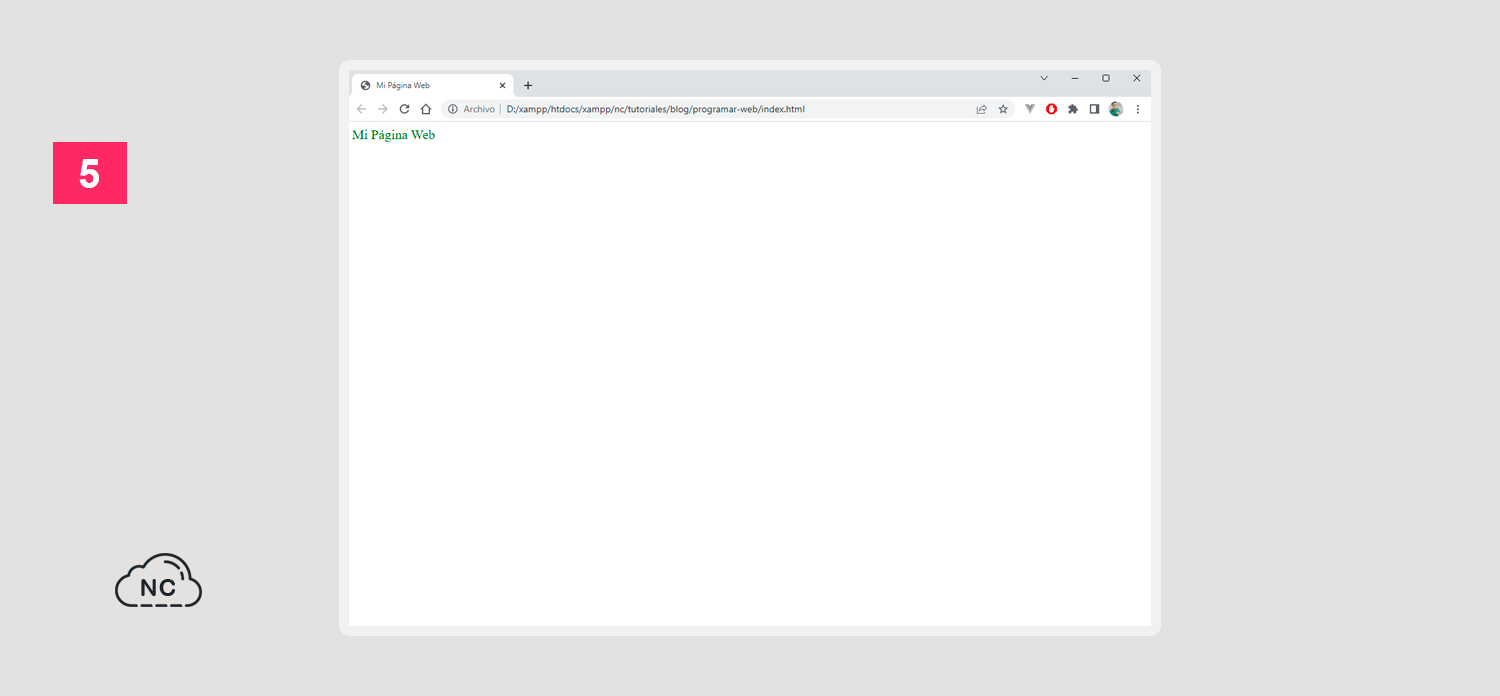View site information next to Archivo

453,109
